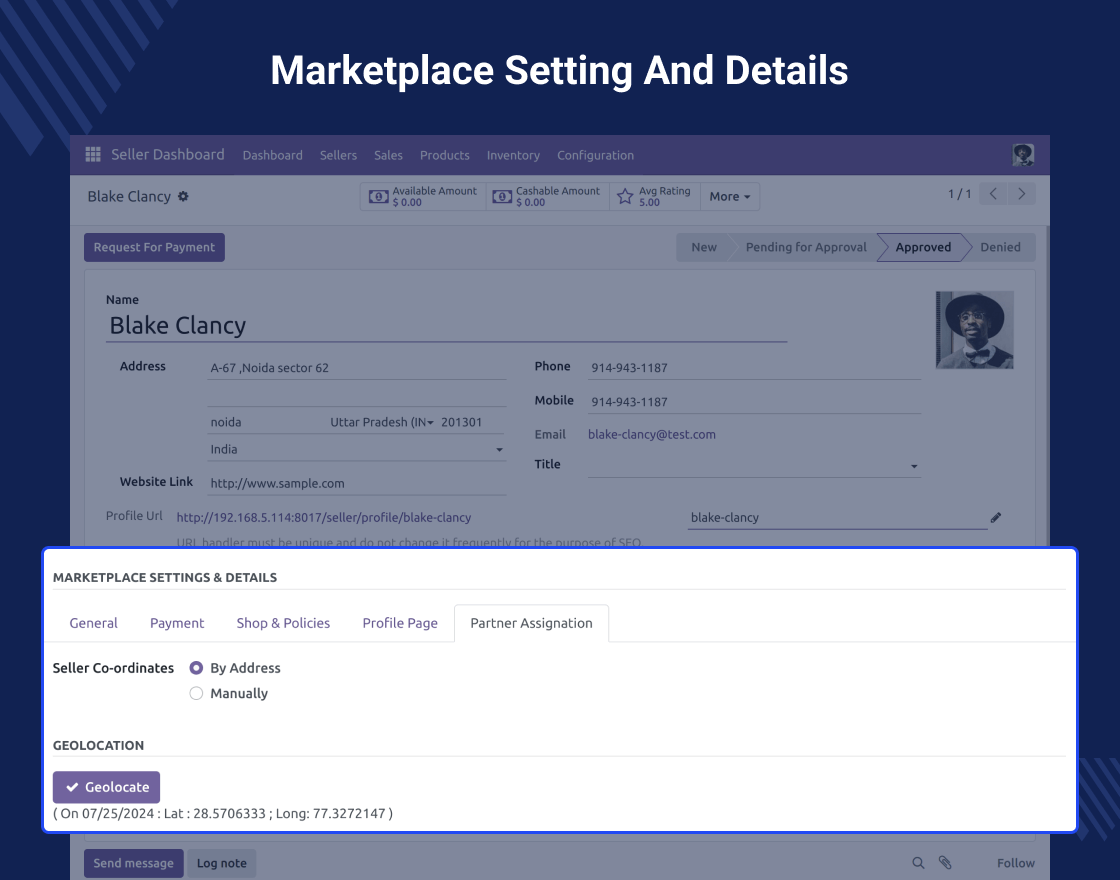Open the apps grid menu icon
1120x880 pixels.
pos(93,154)
